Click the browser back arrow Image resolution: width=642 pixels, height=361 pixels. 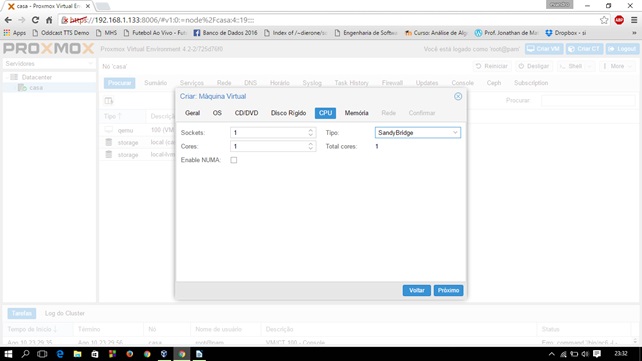pos(8,20)
